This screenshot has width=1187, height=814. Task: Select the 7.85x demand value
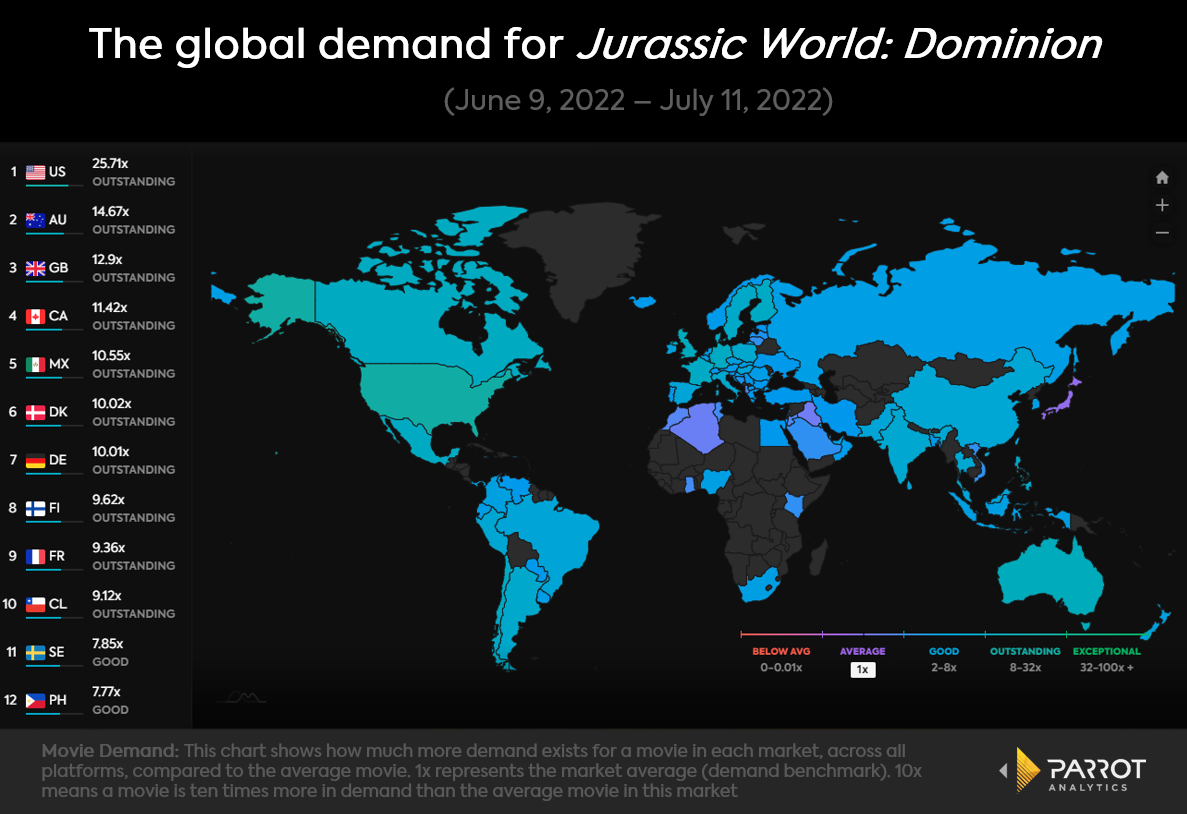[107, 644]
